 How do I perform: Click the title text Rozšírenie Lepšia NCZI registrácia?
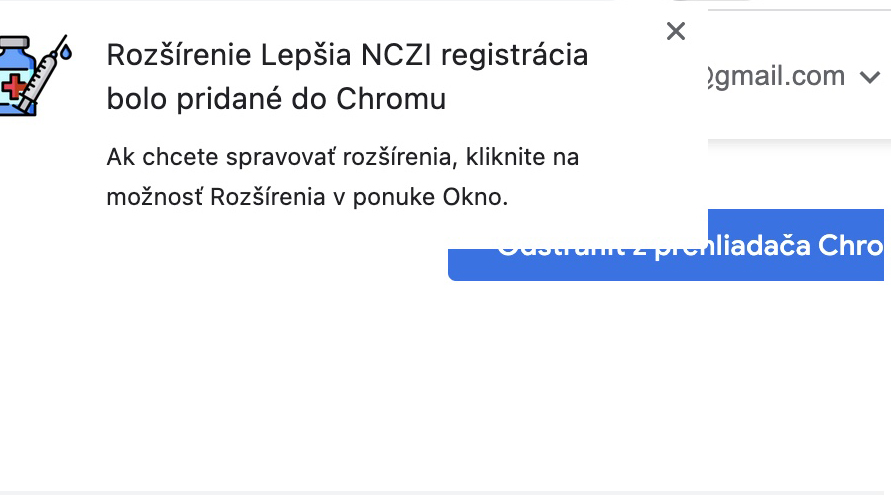point(347,56)
